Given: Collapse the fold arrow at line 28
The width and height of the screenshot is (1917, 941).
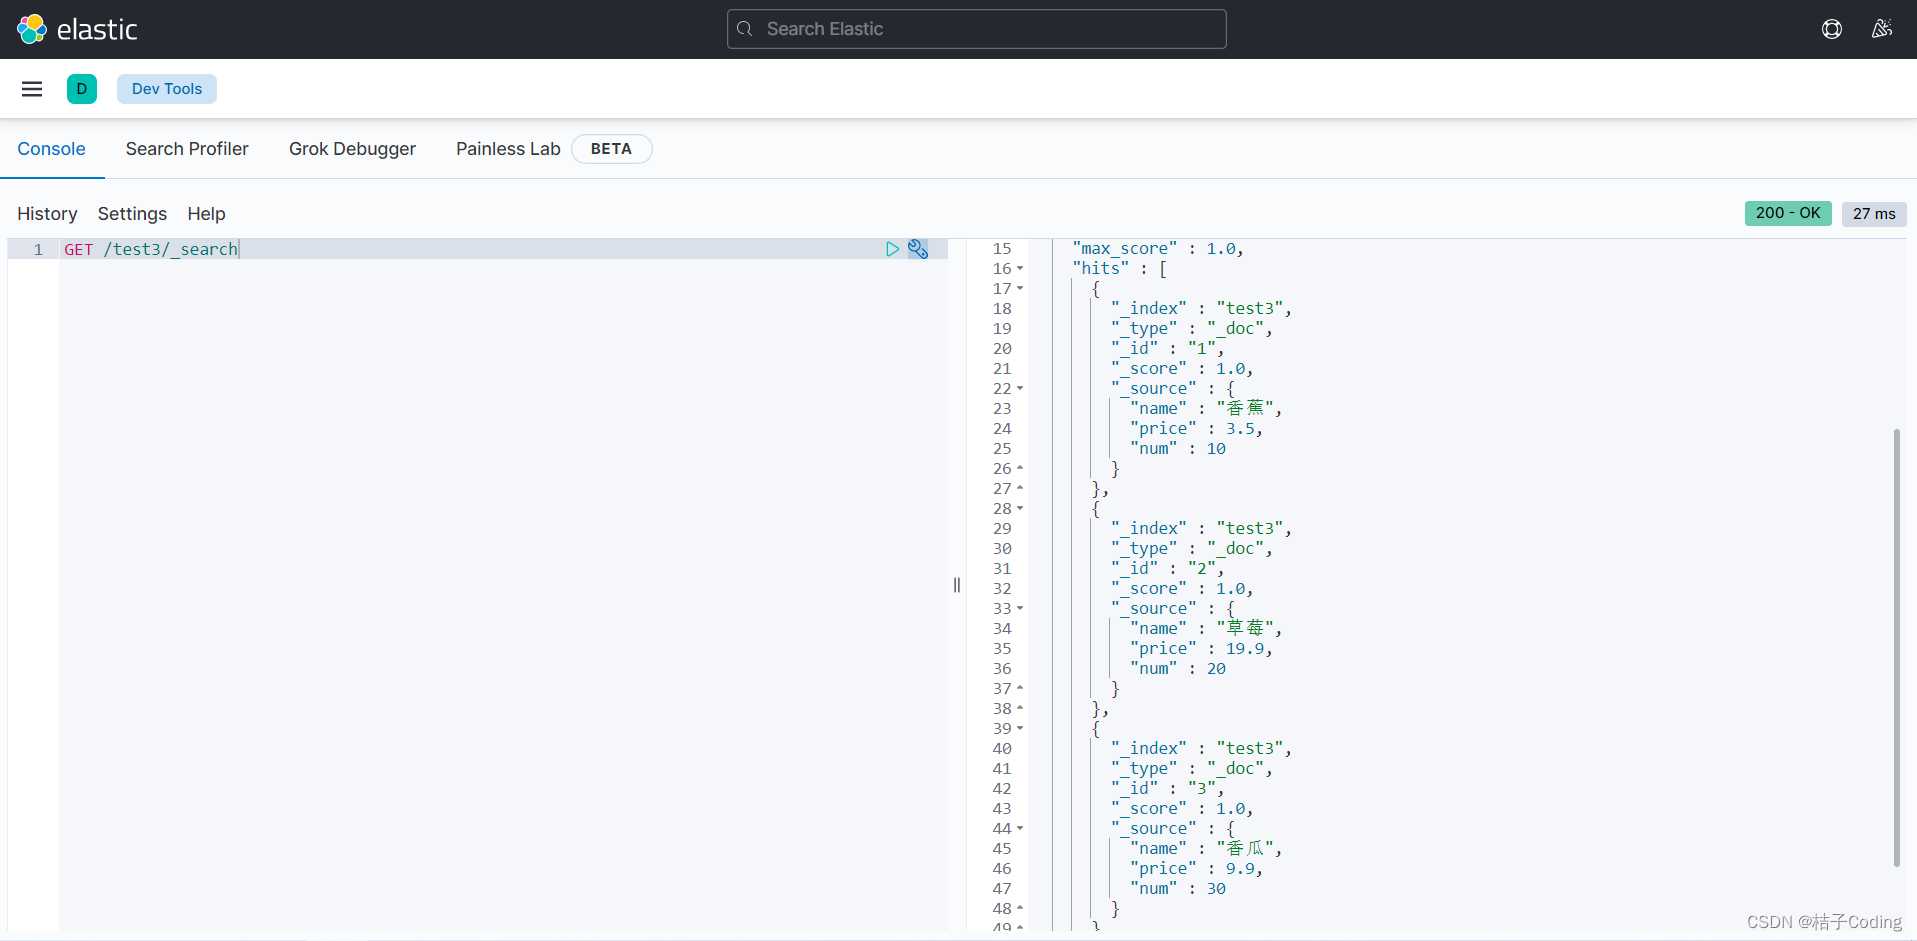Looking at the screenshot, I should [x=1020, y=509].
